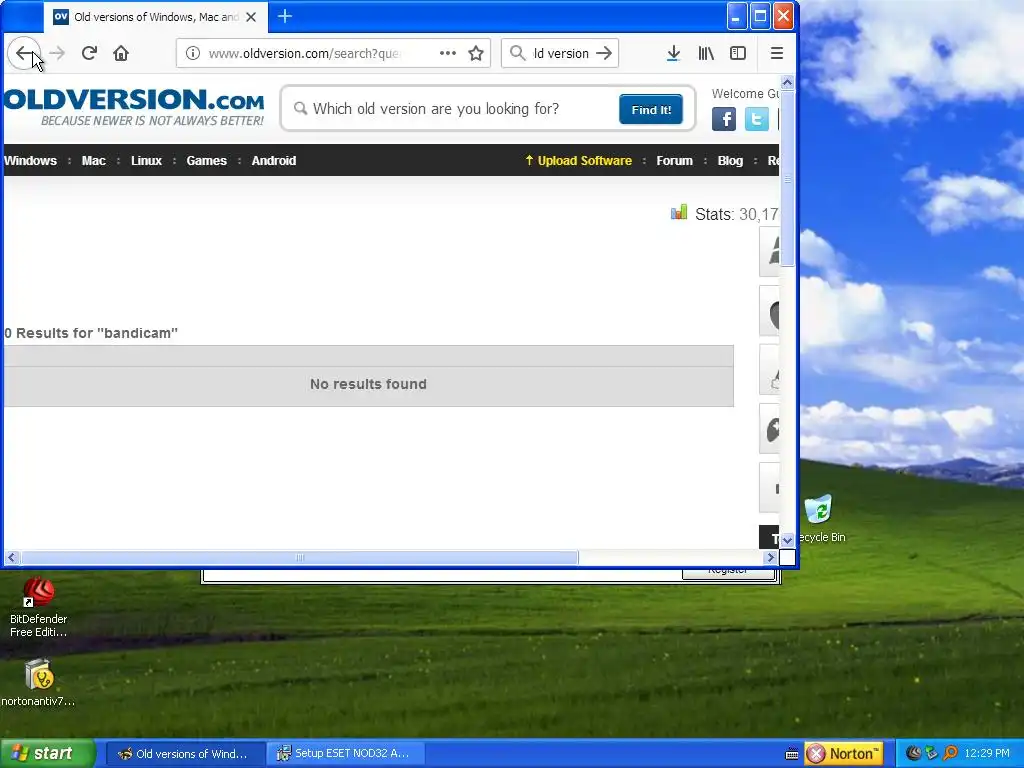This screenshot has width=1024, height=768.
Task: Close the Firefox window
Action: click(783, 17)
